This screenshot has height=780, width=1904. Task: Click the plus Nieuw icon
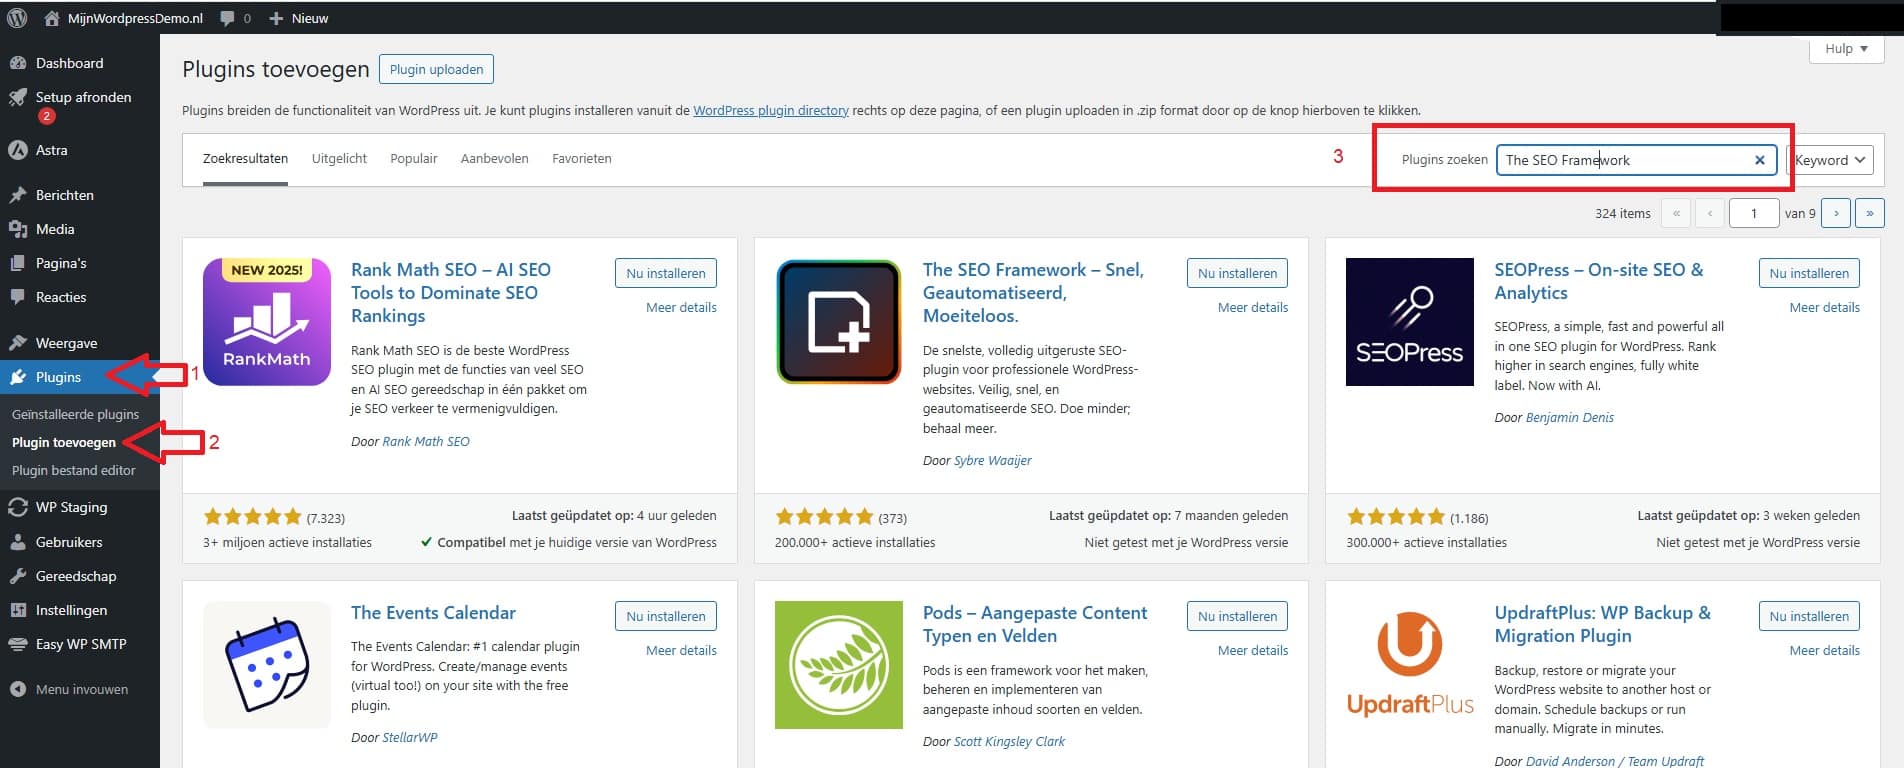pyautogui.click(x=277, y=18)
